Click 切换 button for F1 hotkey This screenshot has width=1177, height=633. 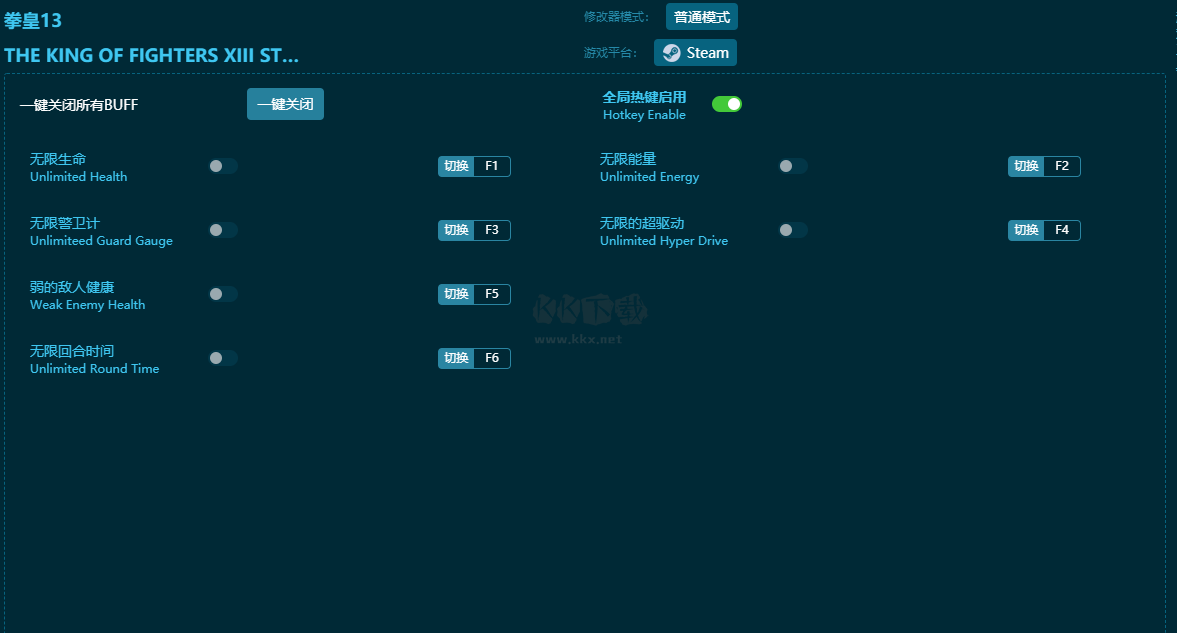[456, 166]
